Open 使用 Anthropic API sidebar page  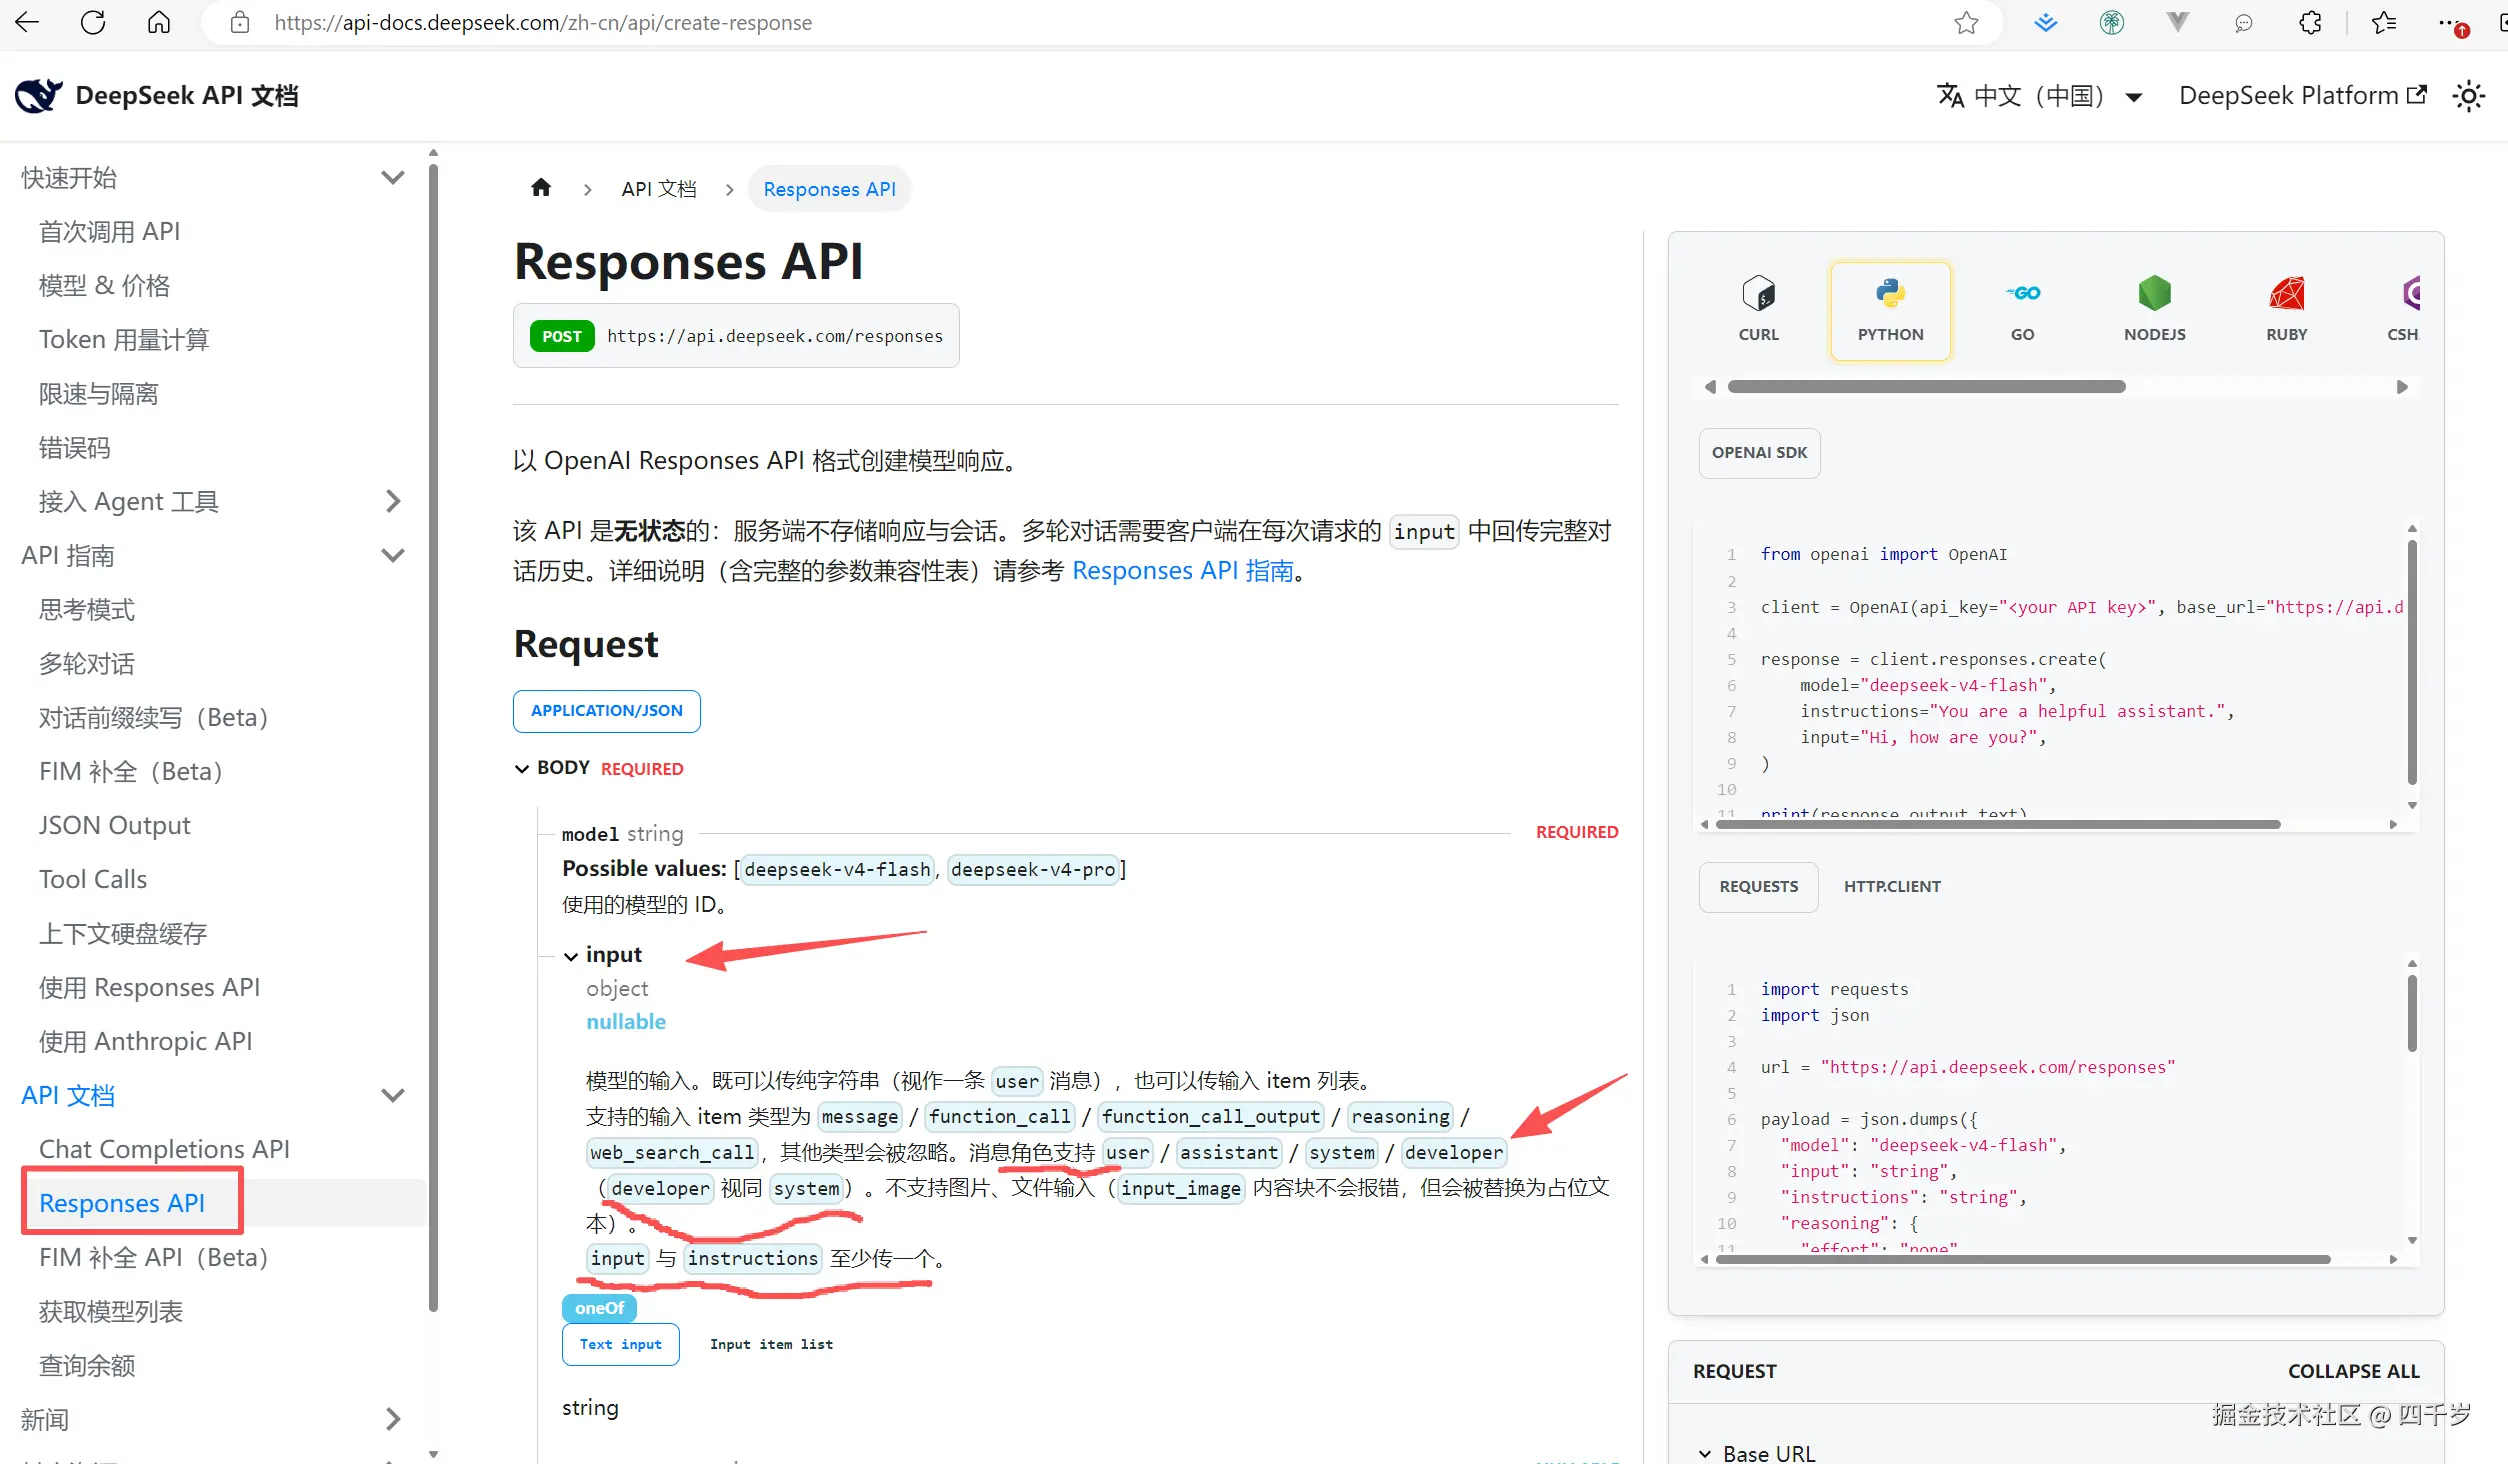145,1041
